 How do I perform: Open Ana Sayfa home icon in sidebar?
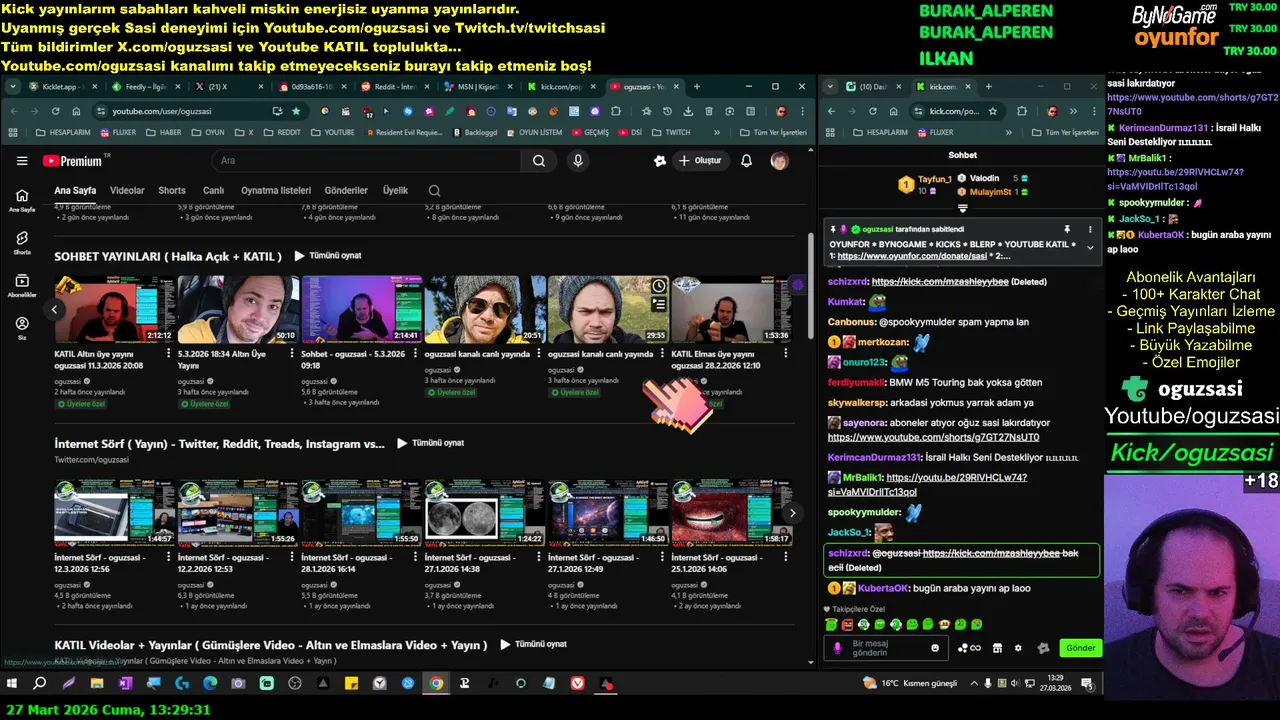click(22, 199)
